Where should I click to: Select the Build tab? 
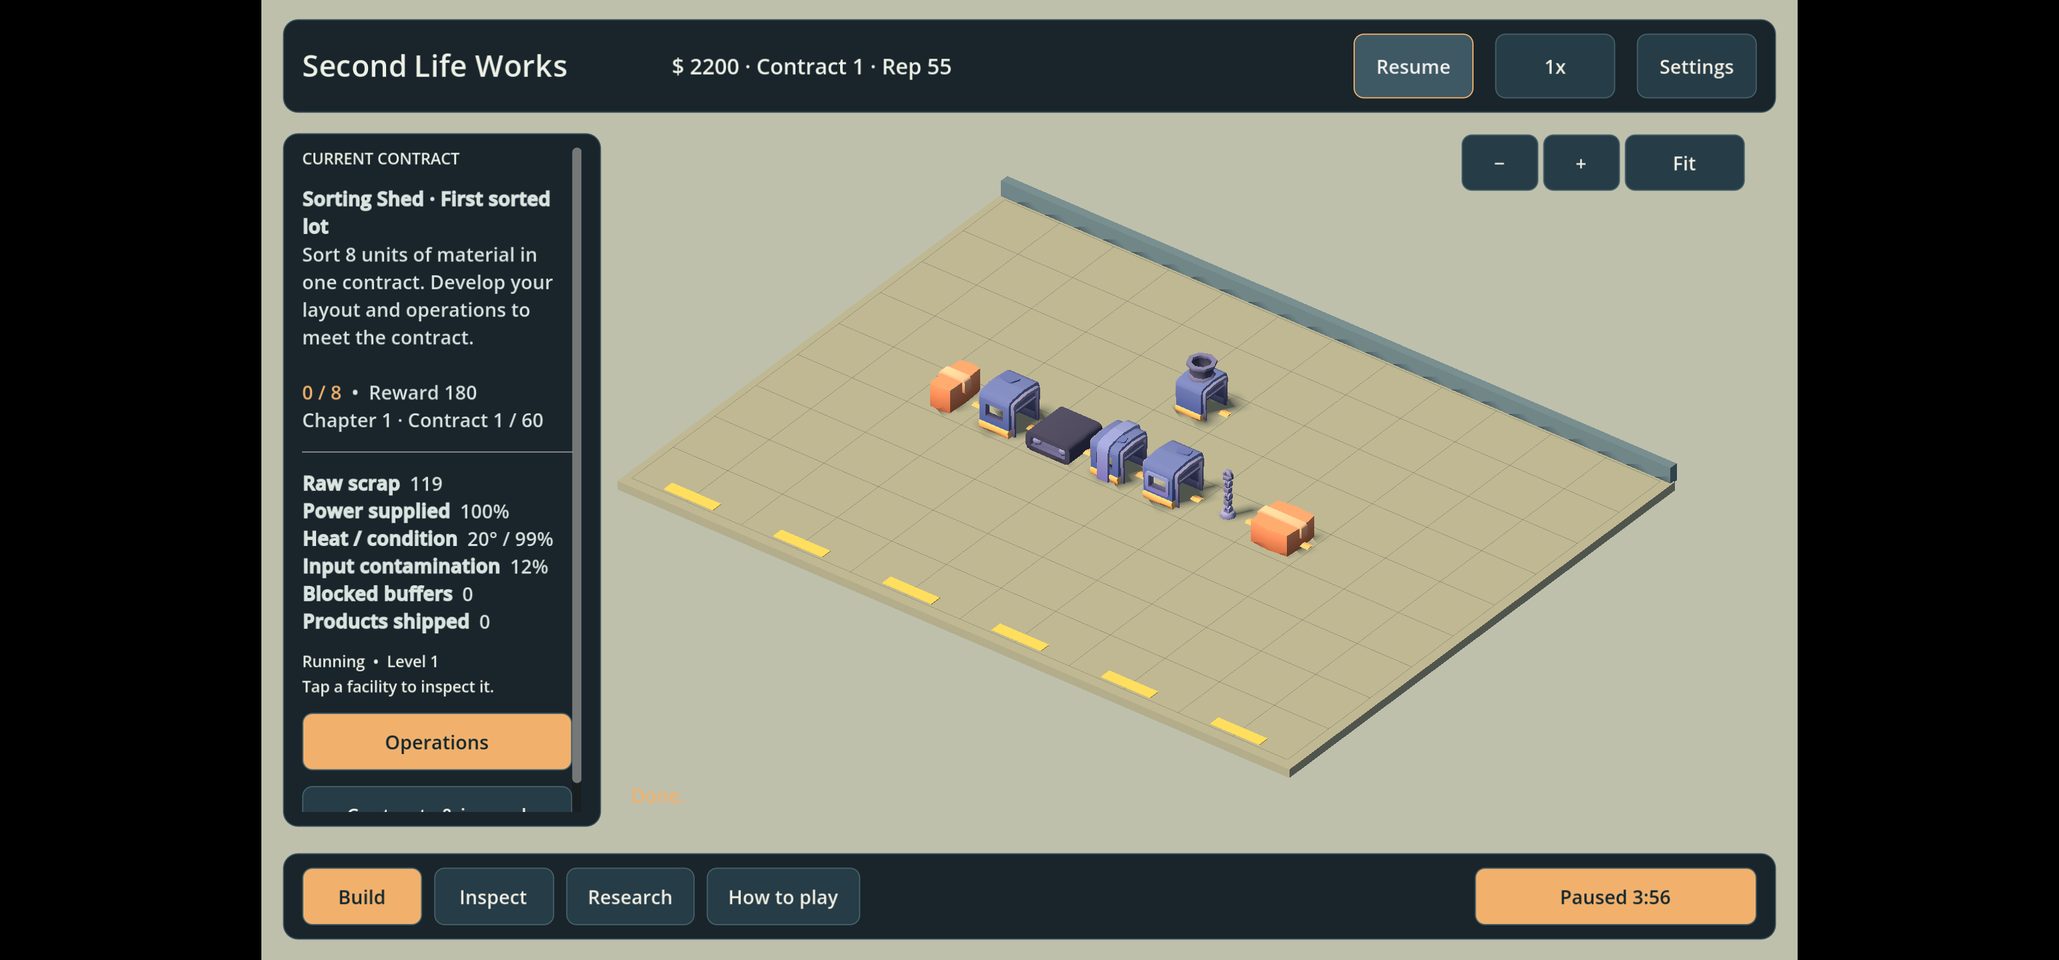[x=362, y=897]
